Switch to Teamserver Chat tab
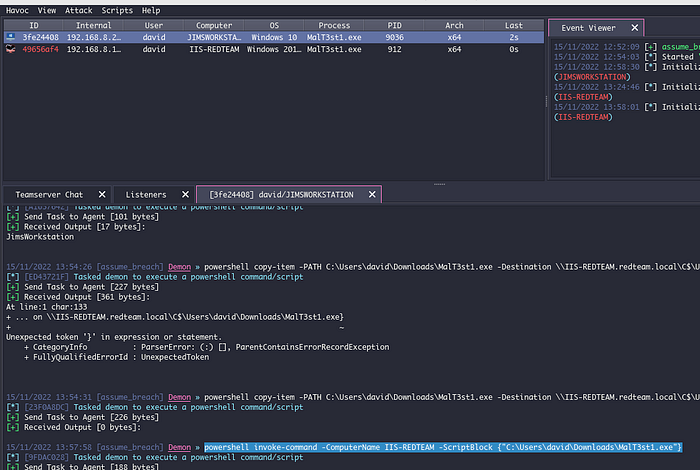Image resolution: width=700 pixels, height=470 pixels. click(49, 195)
